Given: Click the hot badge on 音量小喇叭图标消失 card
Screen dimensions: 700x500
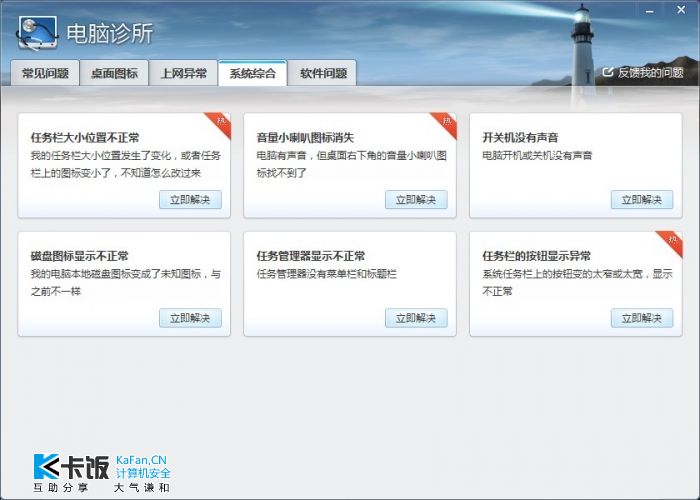Looking at the screenshot, I should point(446,123).
